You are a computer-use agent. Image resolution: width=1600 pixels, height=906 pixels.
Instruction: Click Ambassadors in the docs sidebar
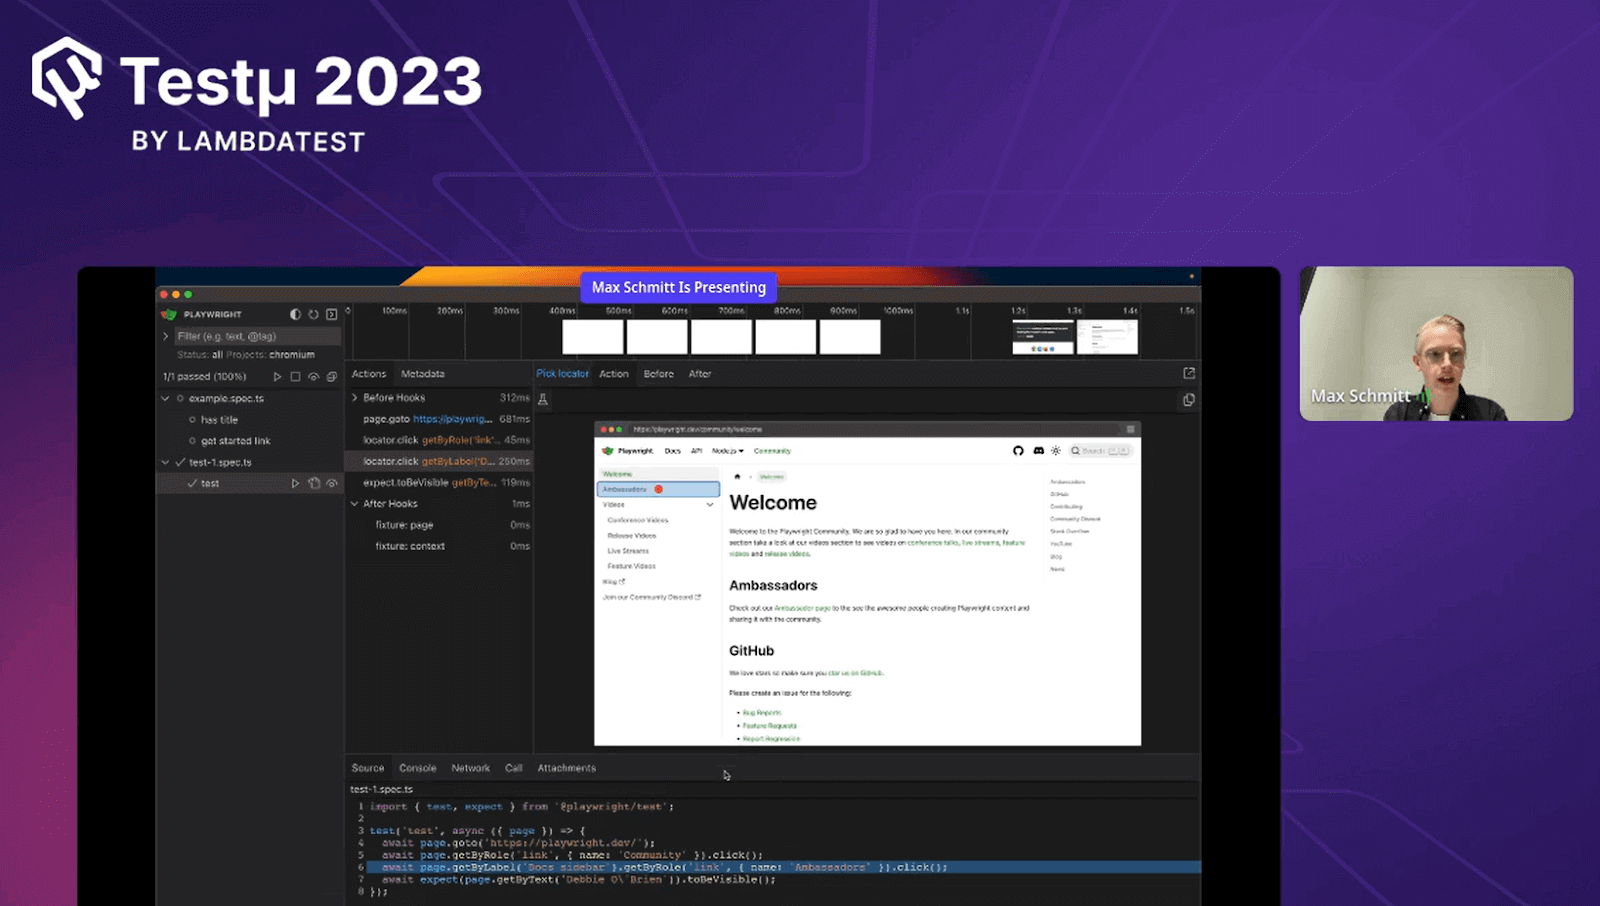point(658,489)
